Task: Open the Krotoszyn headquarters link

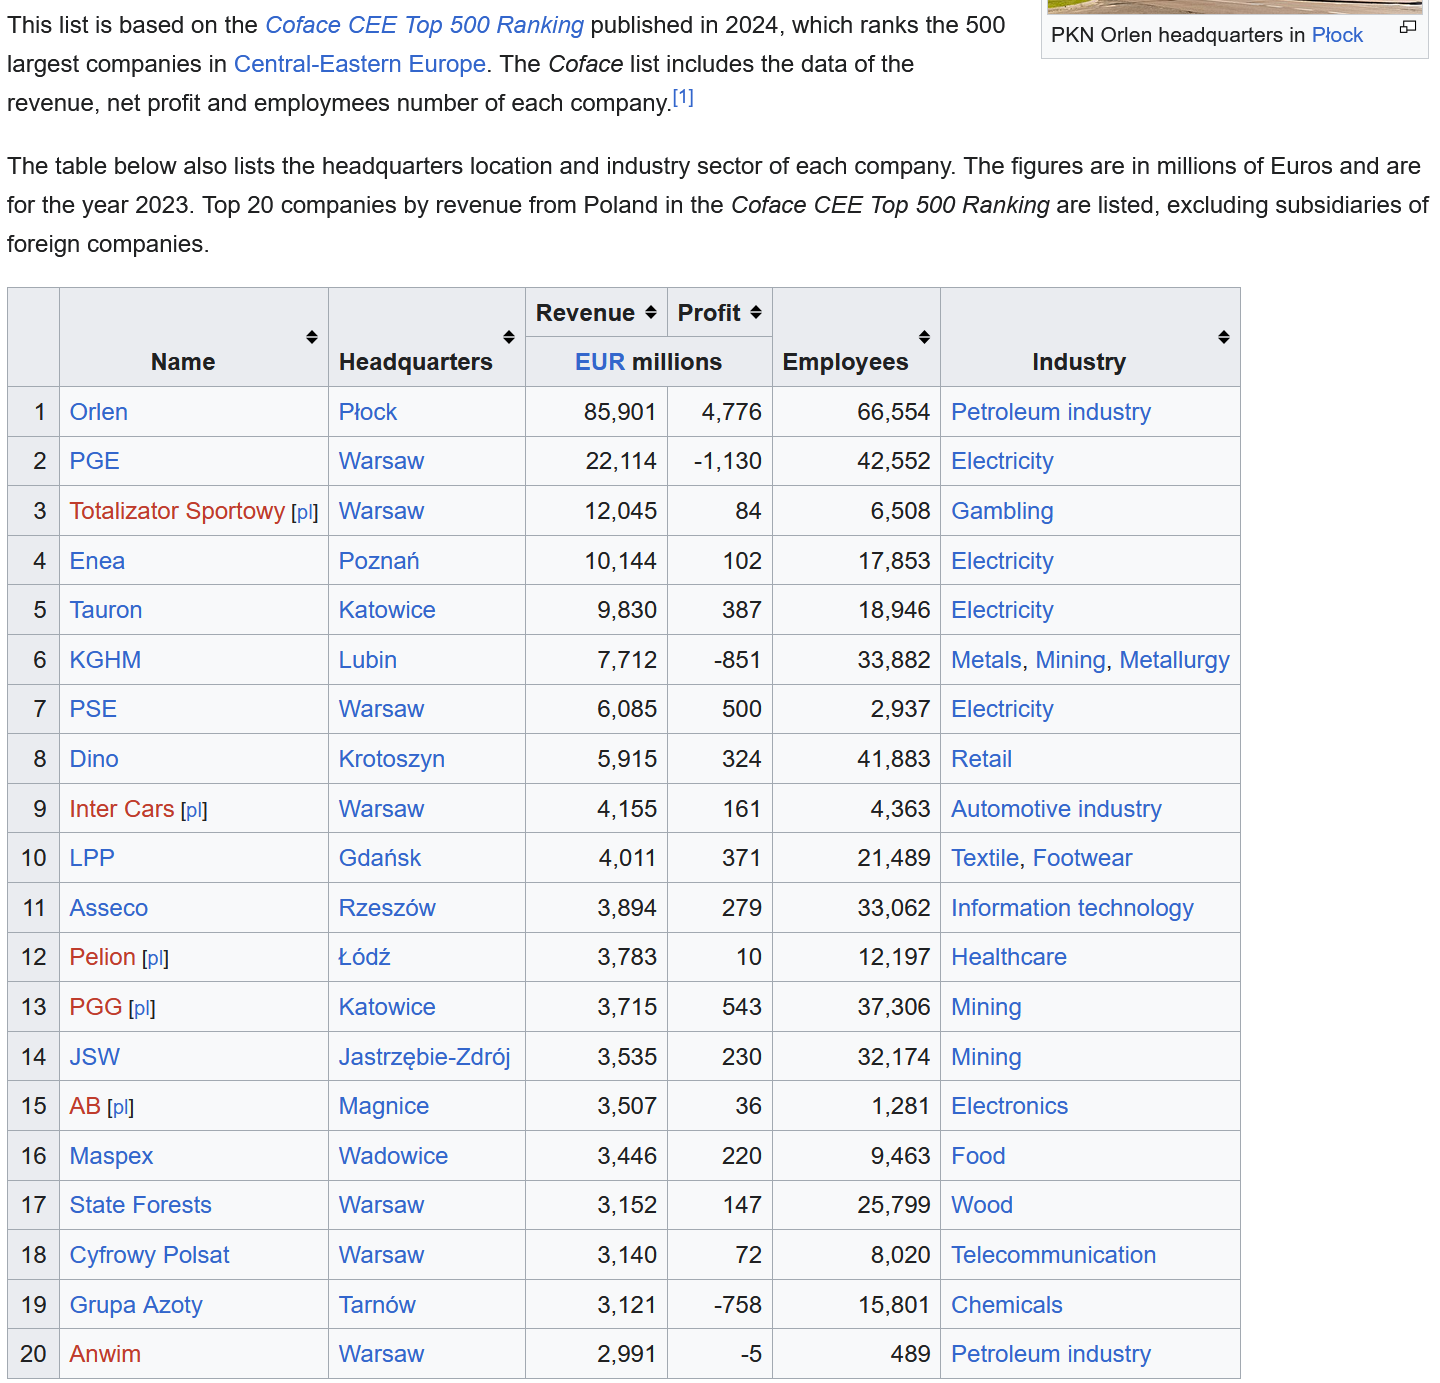Action: (392, 759)
